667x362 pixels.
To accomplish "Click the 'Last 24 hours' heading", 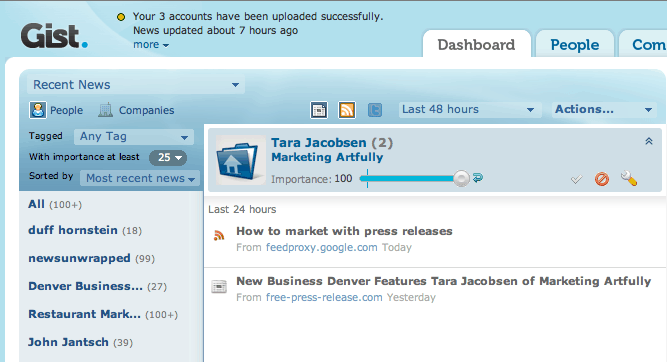I will 242,209.
